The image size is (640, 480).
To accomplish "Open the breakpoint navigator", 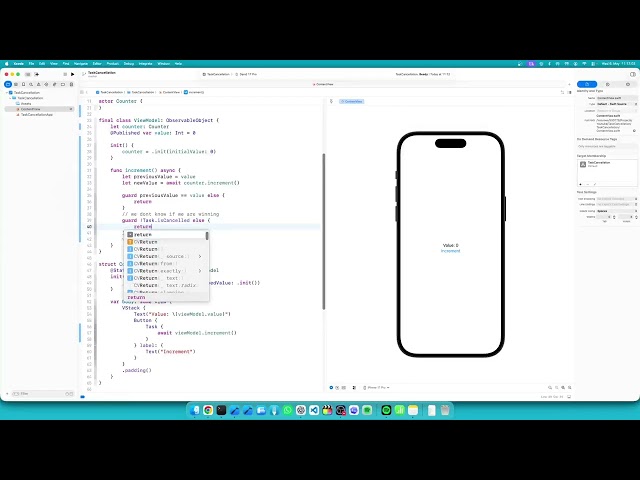I will pyautogui.click(x=63, y=84).
